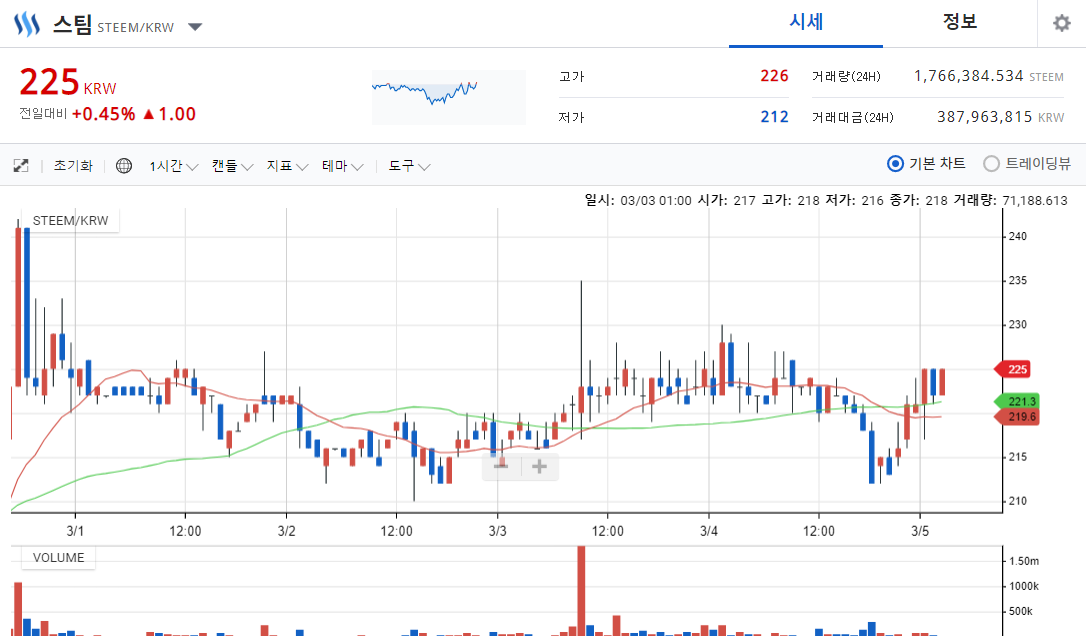The image size is (1086, 638).
Task: Click the red 225 current price tag
Action: point(1013,369)
